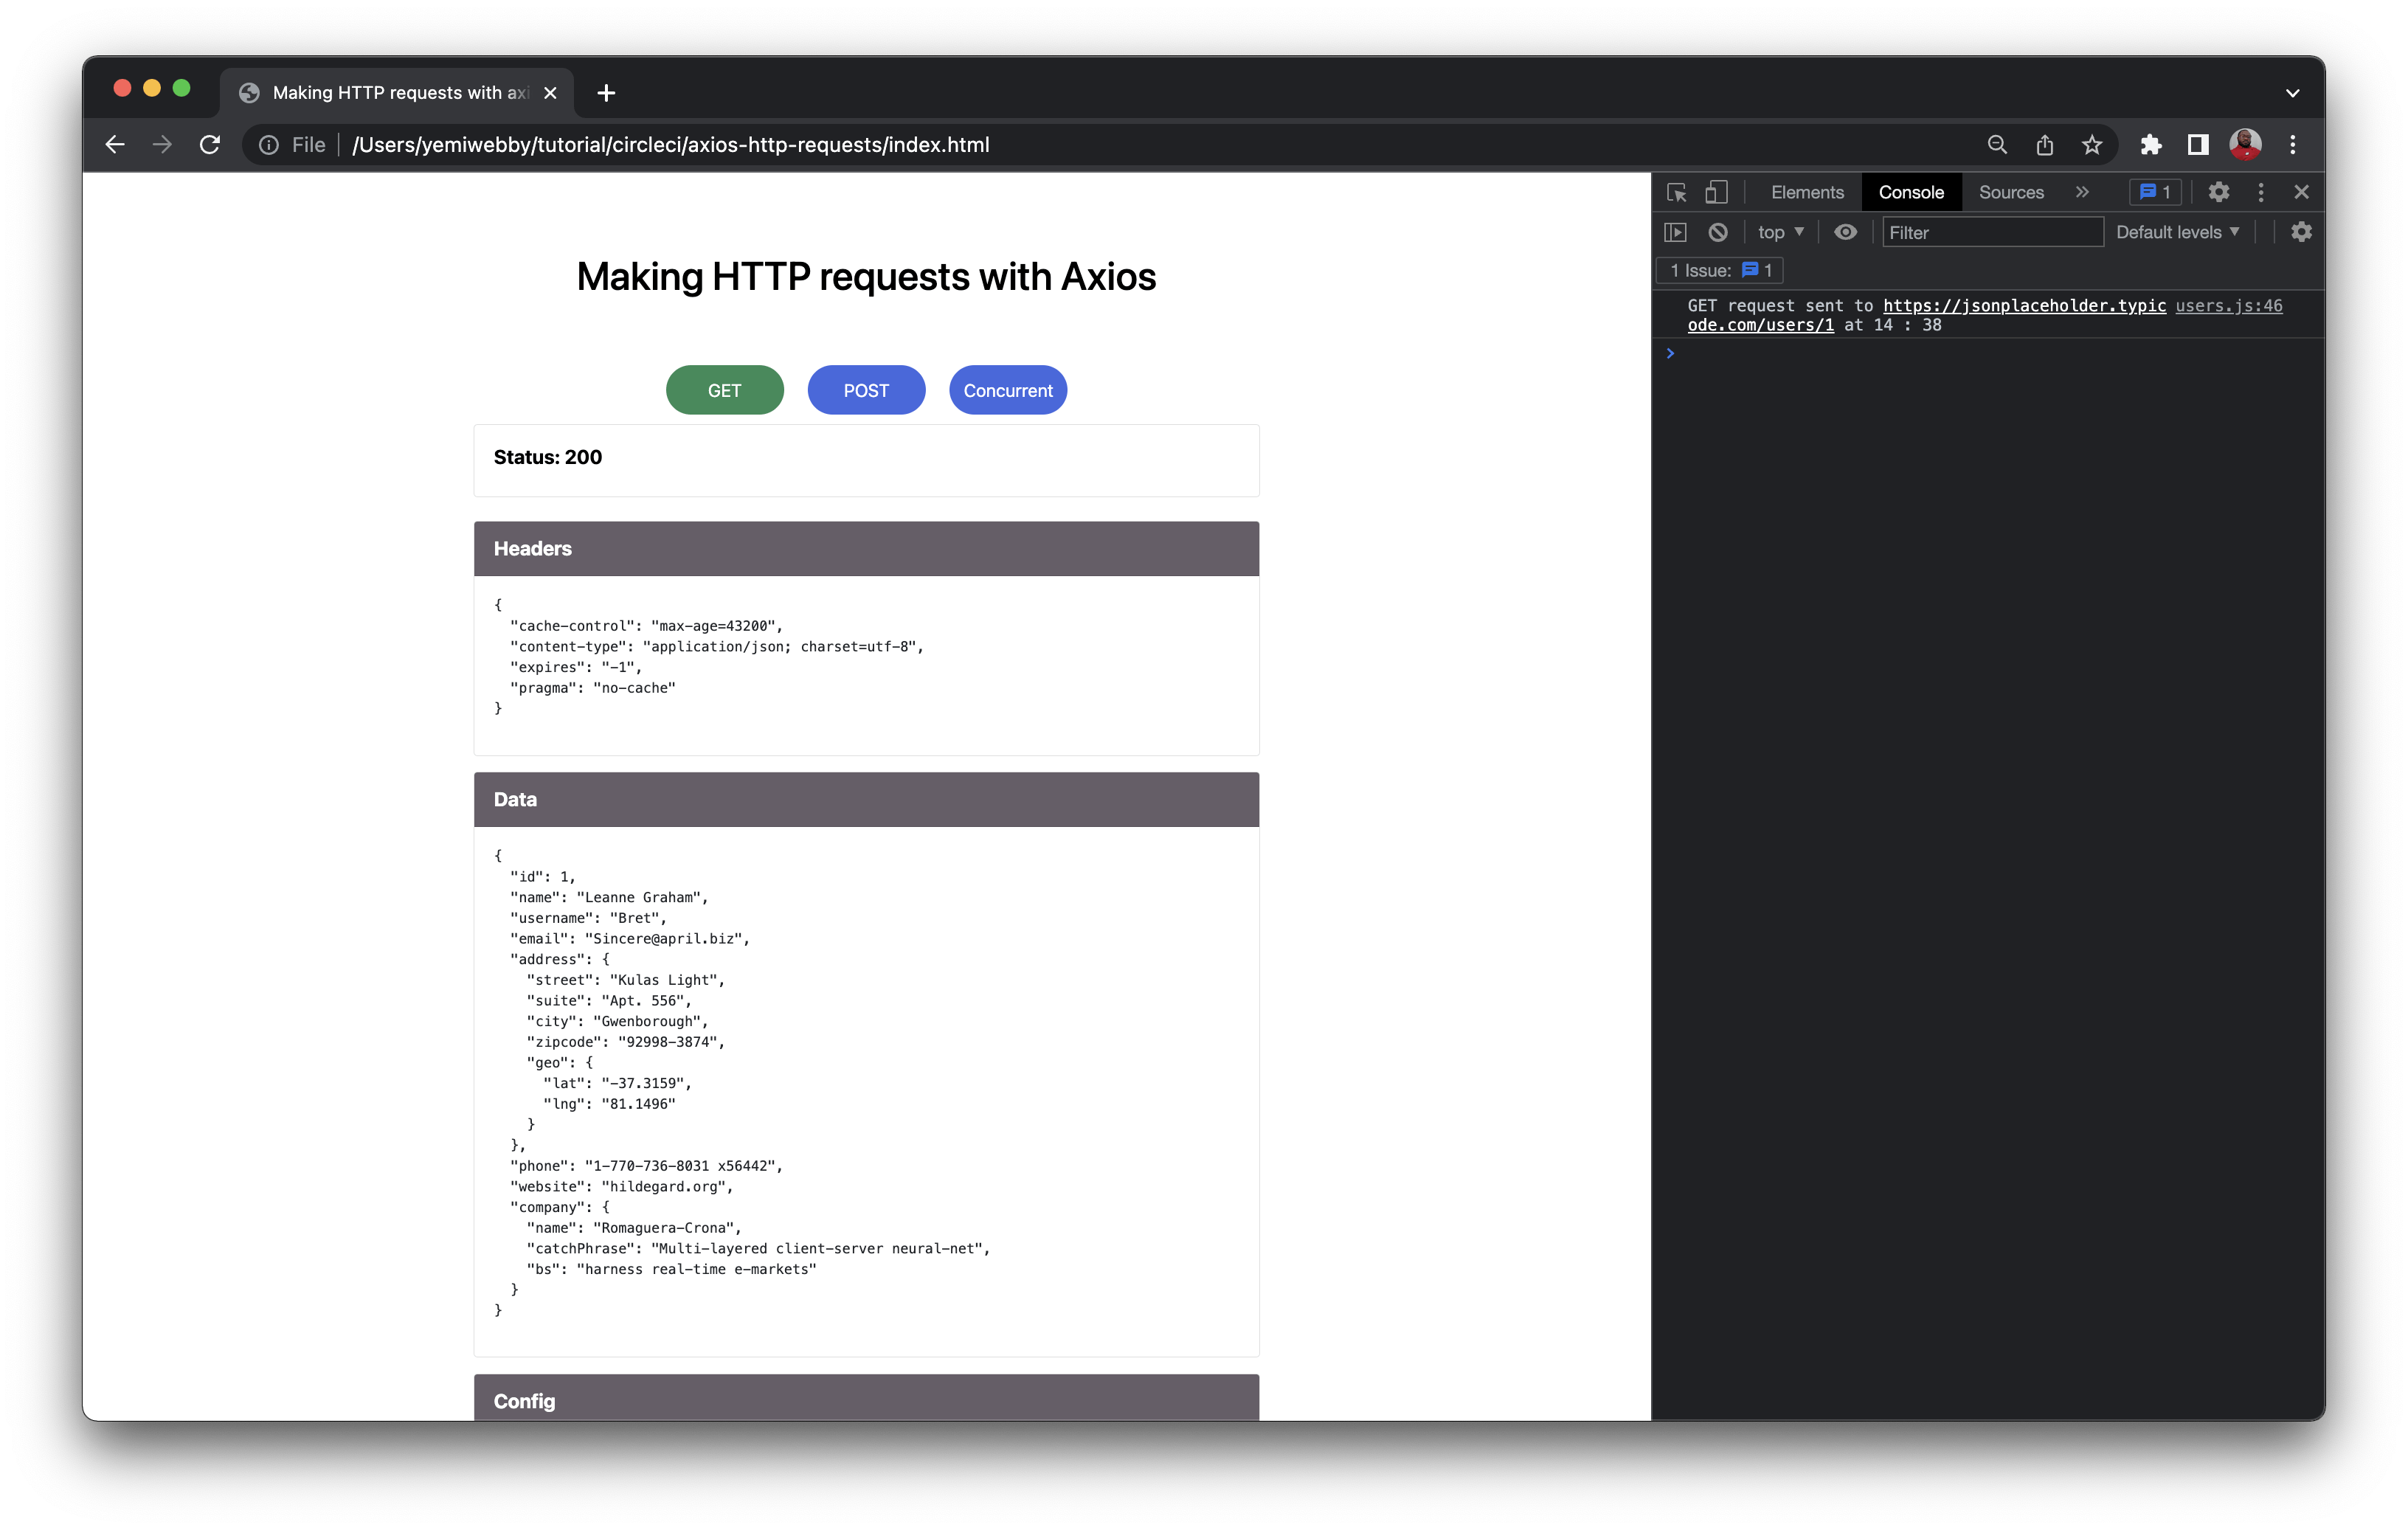Open the Default levels dropdown
The image size is (2408, 1530).
[2177, 232]
